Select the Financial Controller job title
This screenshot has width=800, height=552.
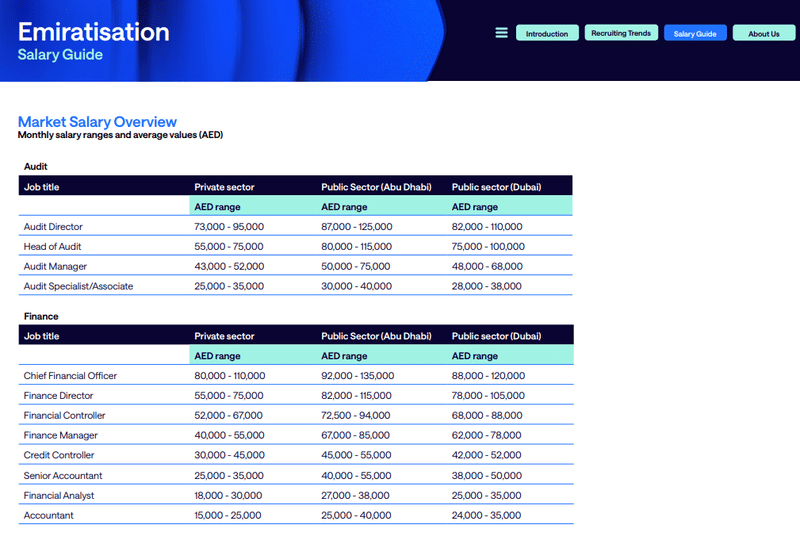[64, 416]
